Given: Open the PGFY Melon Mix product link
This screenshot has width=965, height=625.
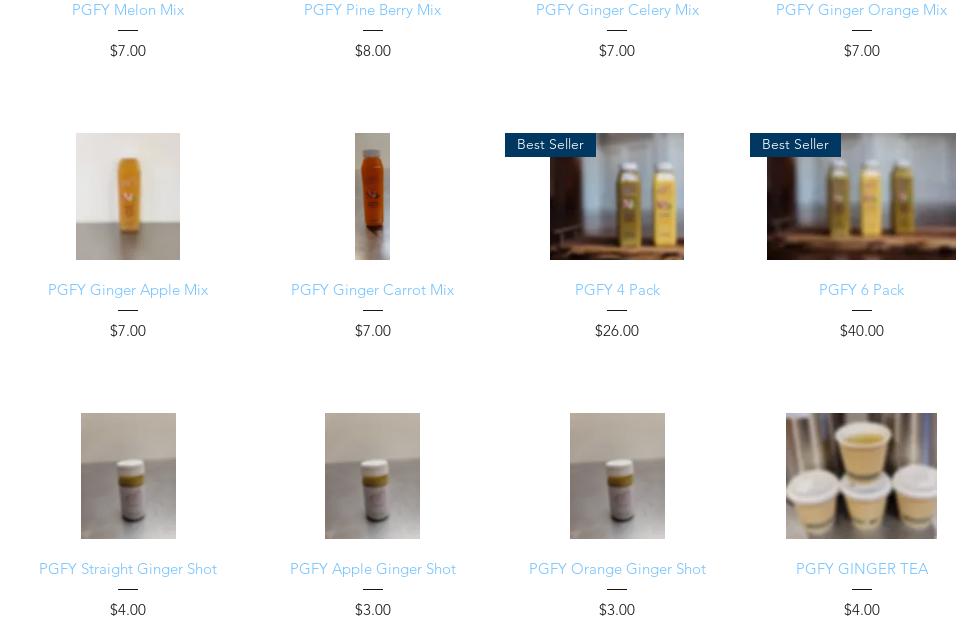Looking at the screenshot, I should (x=128, y=10).
